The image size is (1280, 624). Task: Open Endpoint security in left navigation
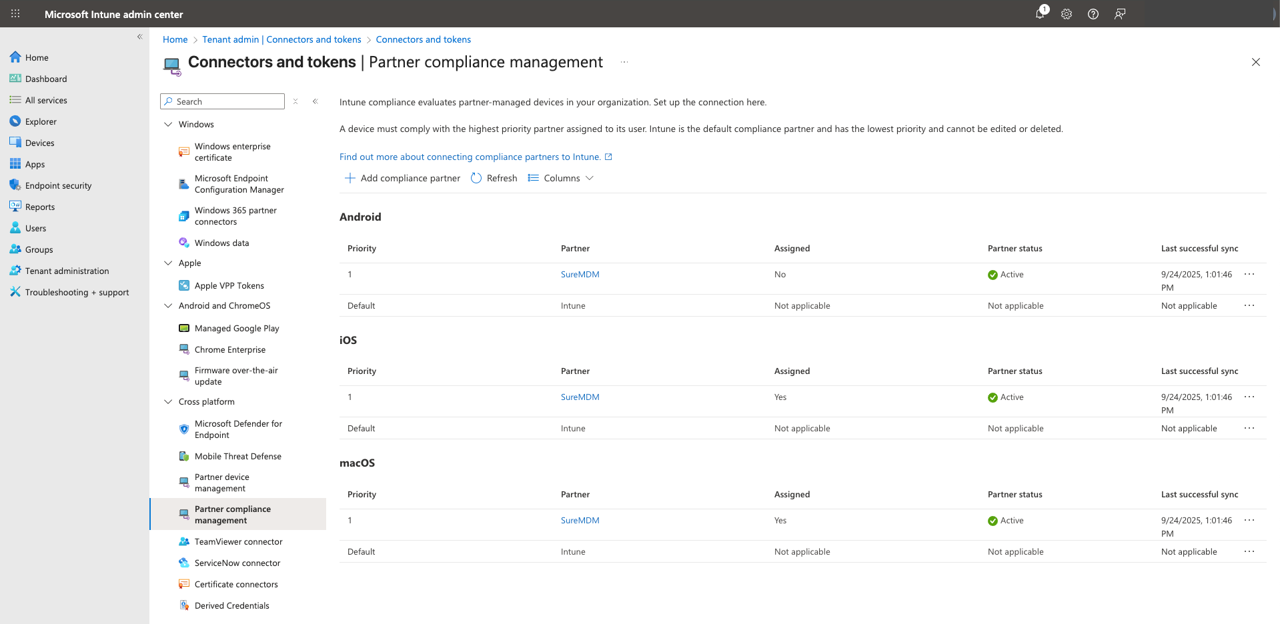pos(58,186)
